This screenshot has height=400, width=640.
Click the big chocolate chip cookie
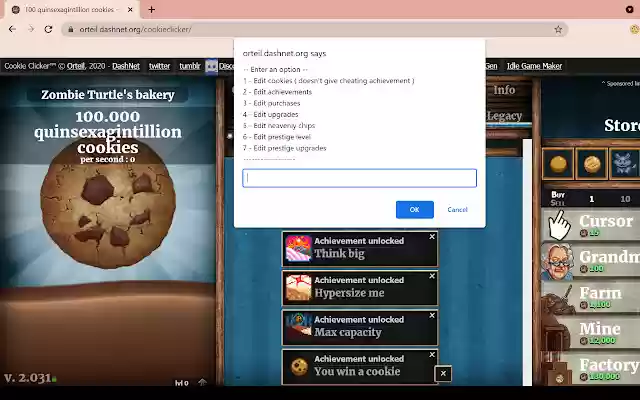pos(108,204)
